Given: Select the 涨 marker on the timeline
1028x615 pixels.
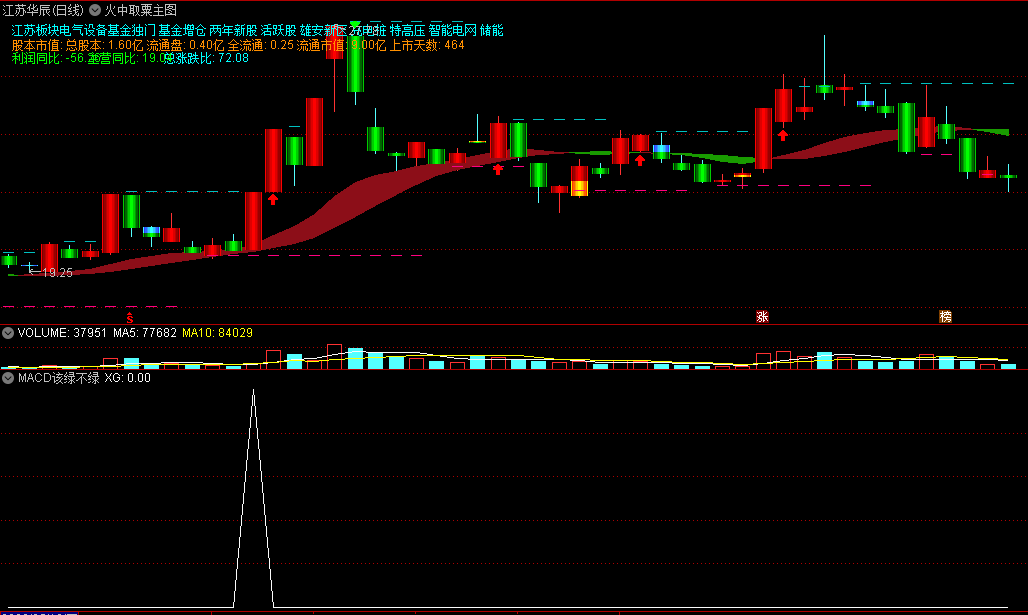Looking at the screenshot, I should 762,317.
